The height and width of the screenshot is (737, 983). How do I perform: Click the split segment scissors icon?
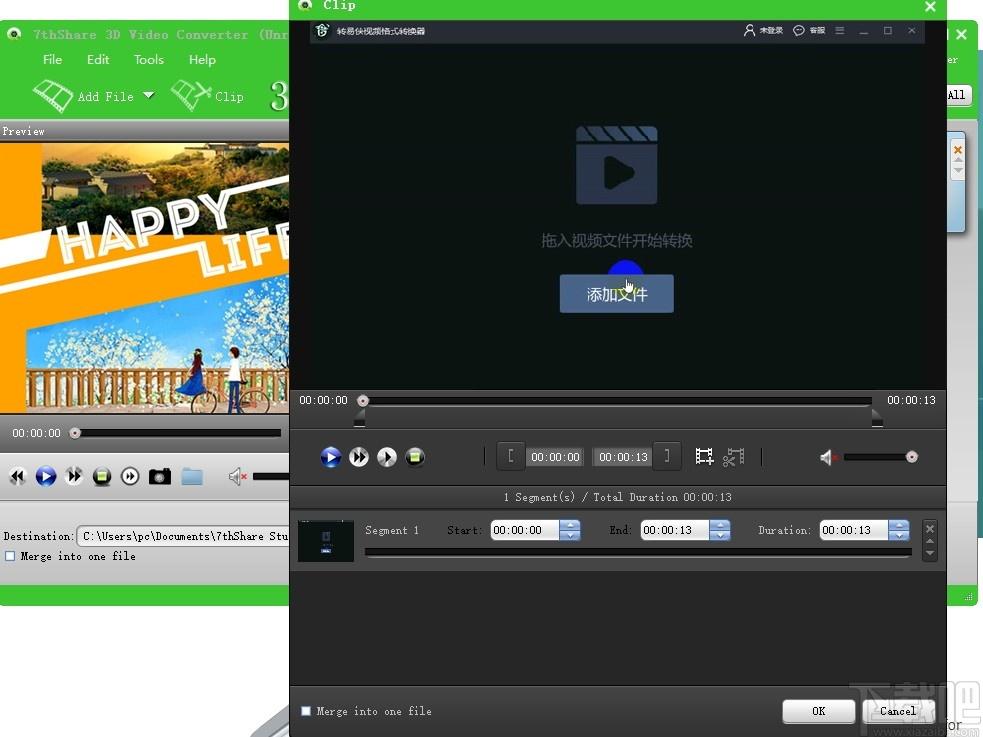point(733,457)
